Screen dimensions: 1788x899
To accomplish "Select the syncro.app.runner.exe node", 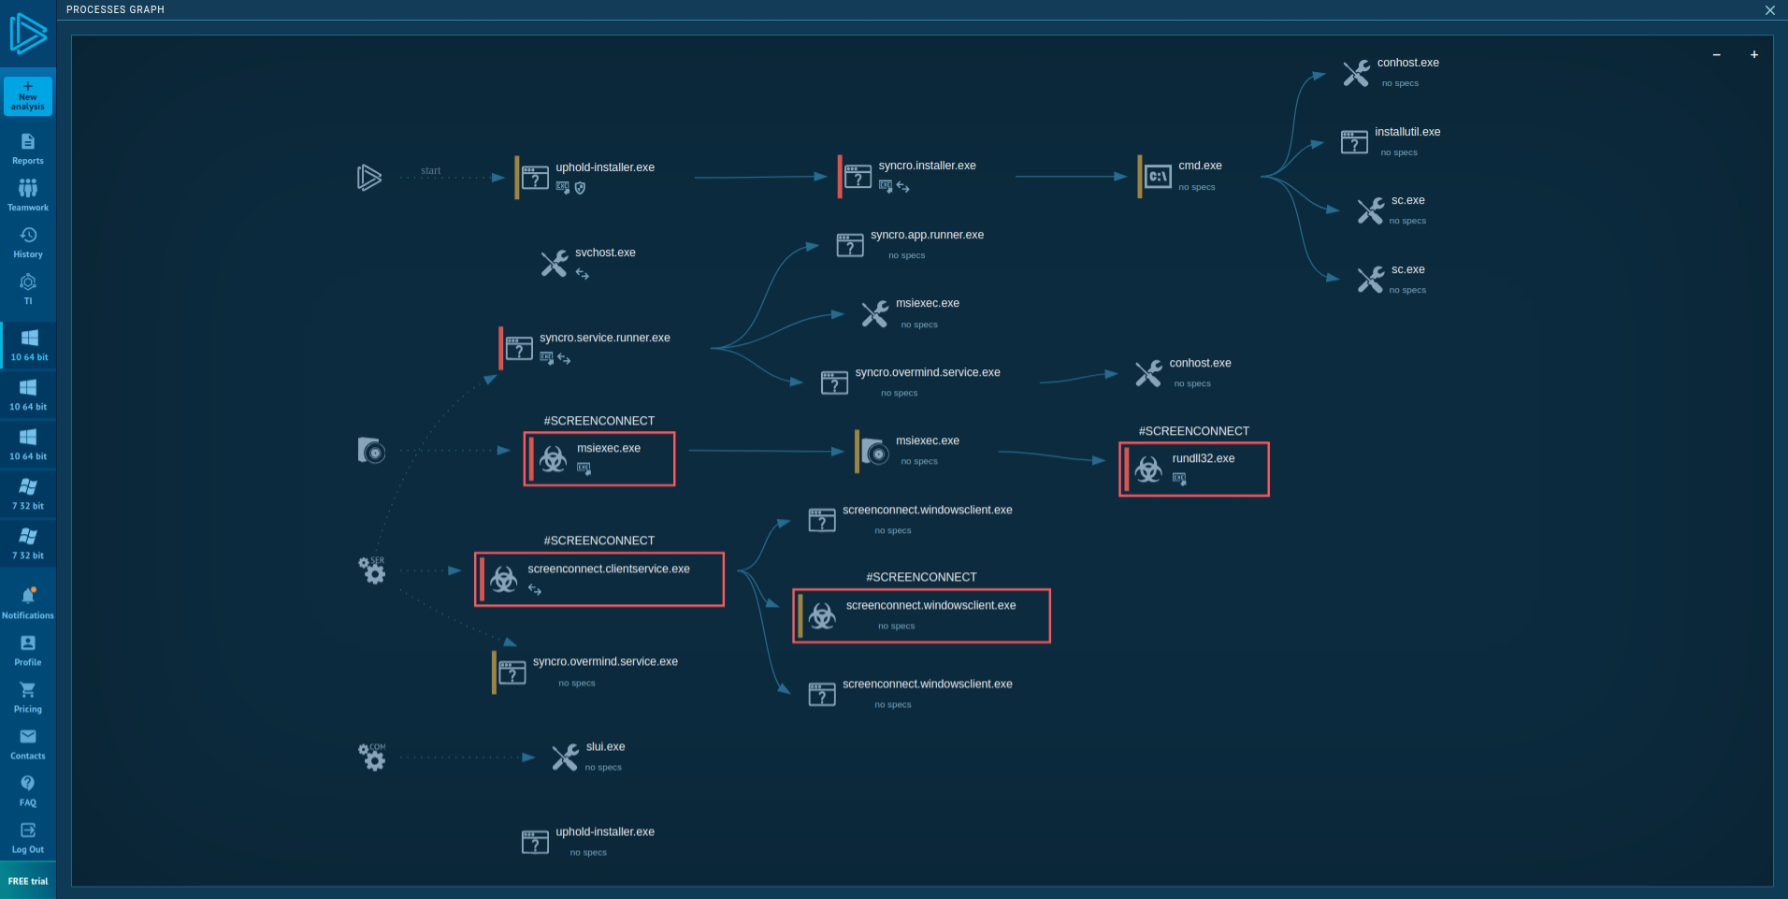I will (x=910, y=245).
